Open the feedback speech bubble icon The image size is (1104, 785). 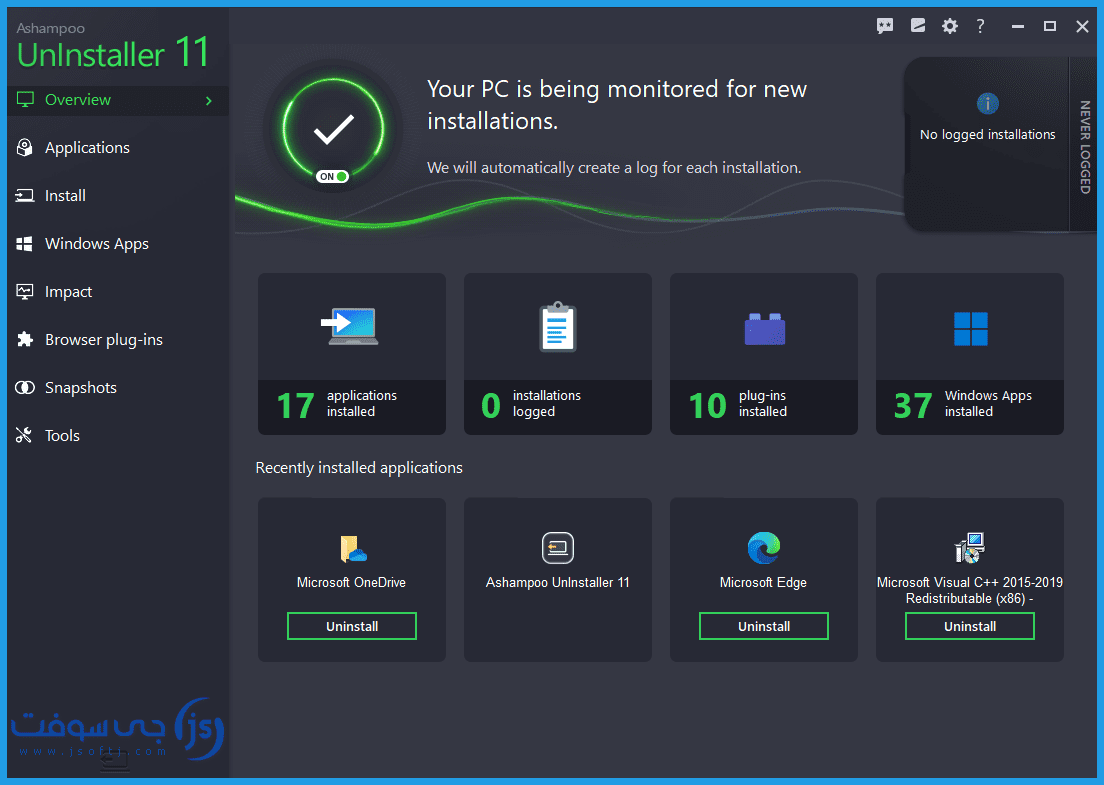click(x=885, y=27)
